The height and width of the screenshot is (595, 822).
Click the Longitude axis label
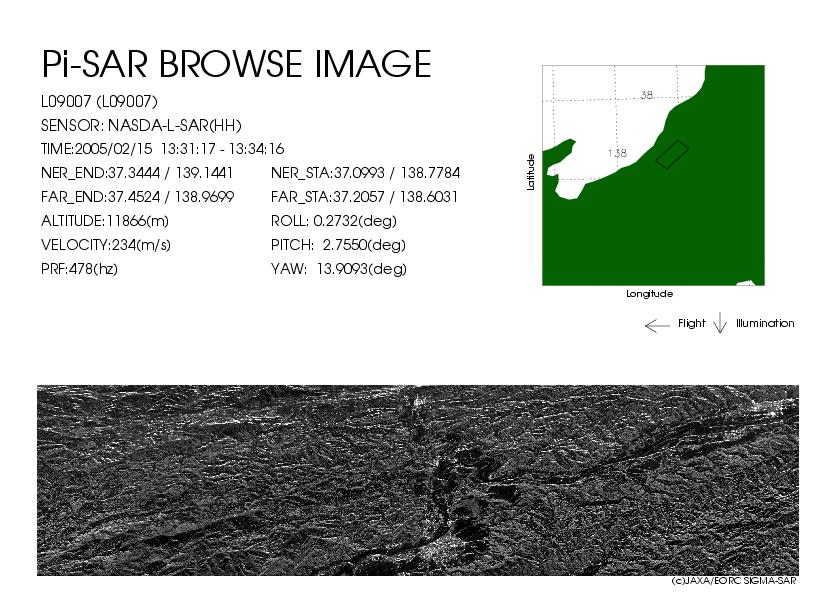click(650, 294)
